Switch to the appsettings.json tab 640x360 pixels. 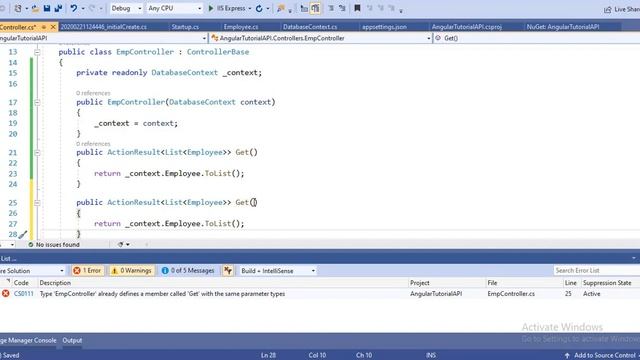point(384,27)
